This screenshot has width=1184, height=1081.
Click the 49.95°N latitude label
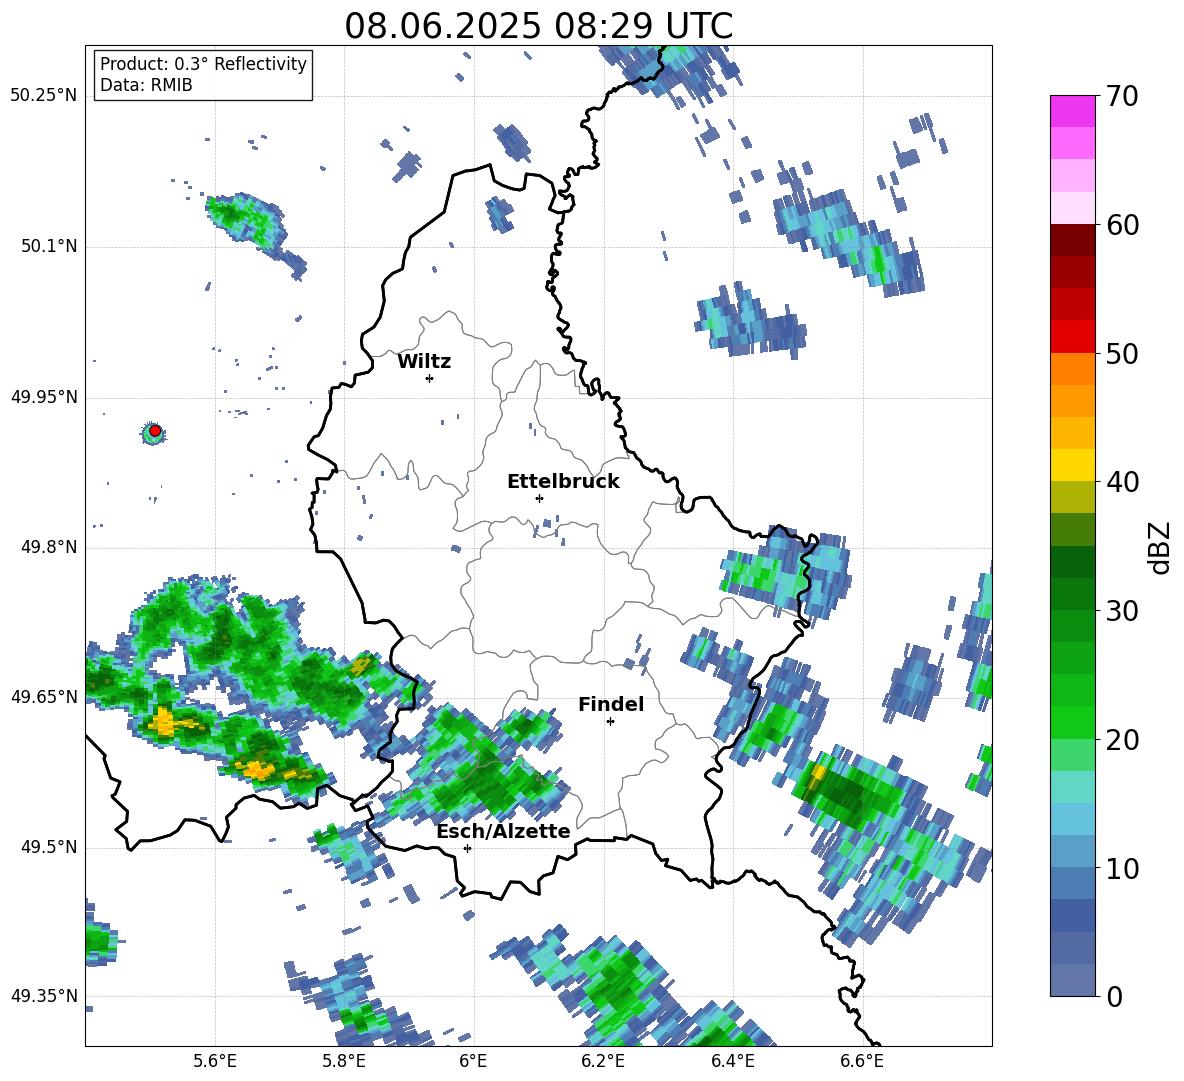click(x=44, y=397)
